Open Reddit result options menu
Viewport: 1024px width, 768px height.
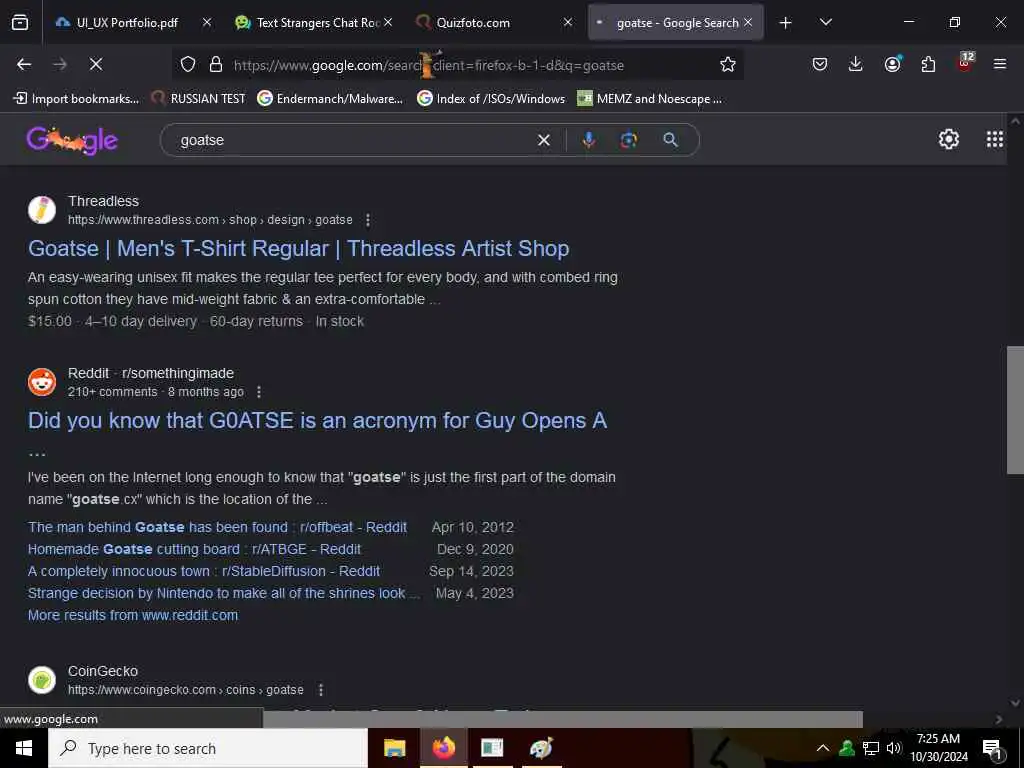pyautogui.click(x=259, y=392)
